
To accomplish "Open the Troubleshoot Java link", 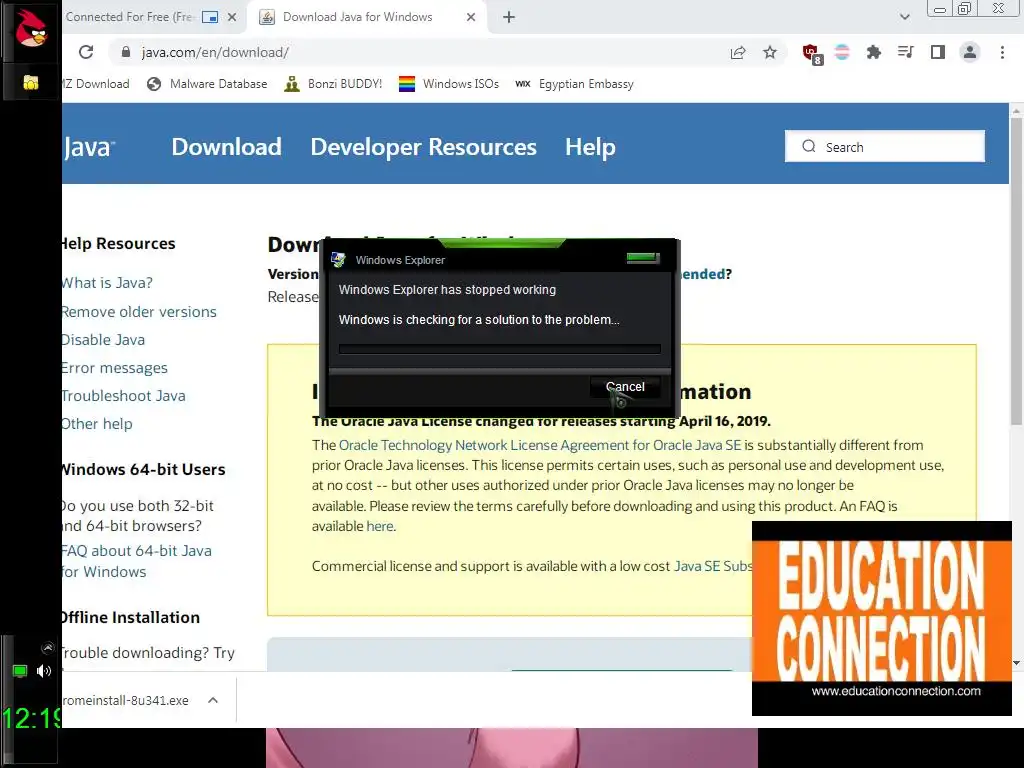I will [123, 396].
